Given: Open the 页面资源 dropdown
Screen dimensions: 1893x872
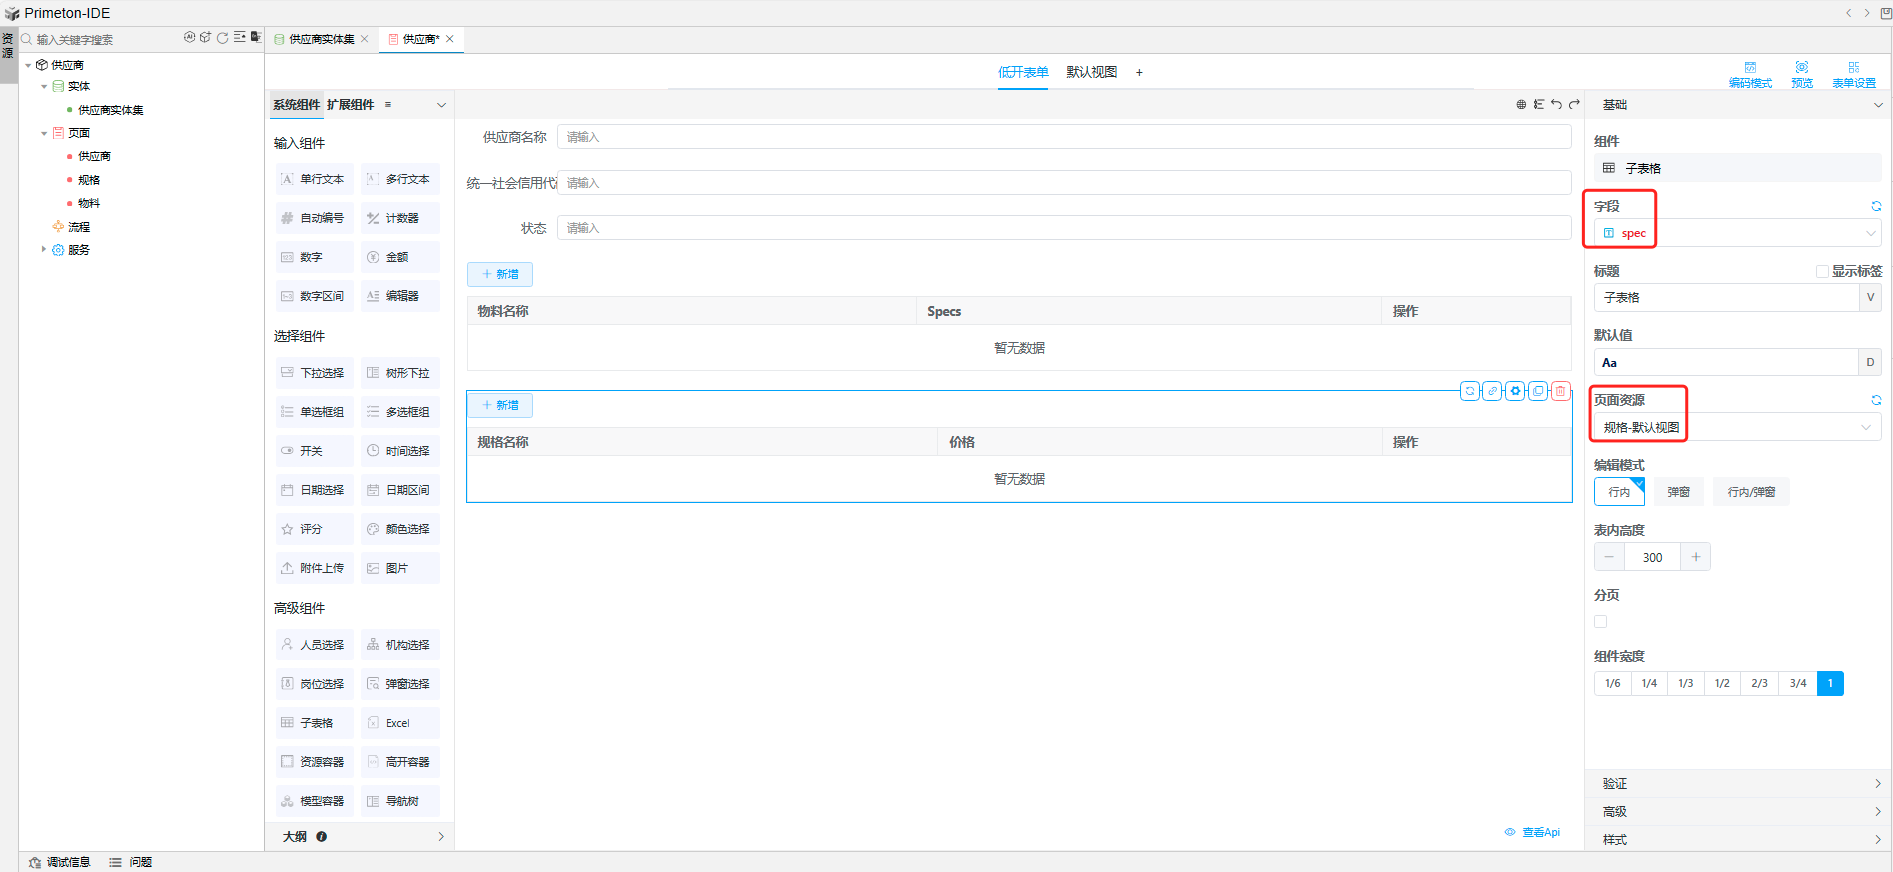Looking at the screenshot, I should [1737, 427].
